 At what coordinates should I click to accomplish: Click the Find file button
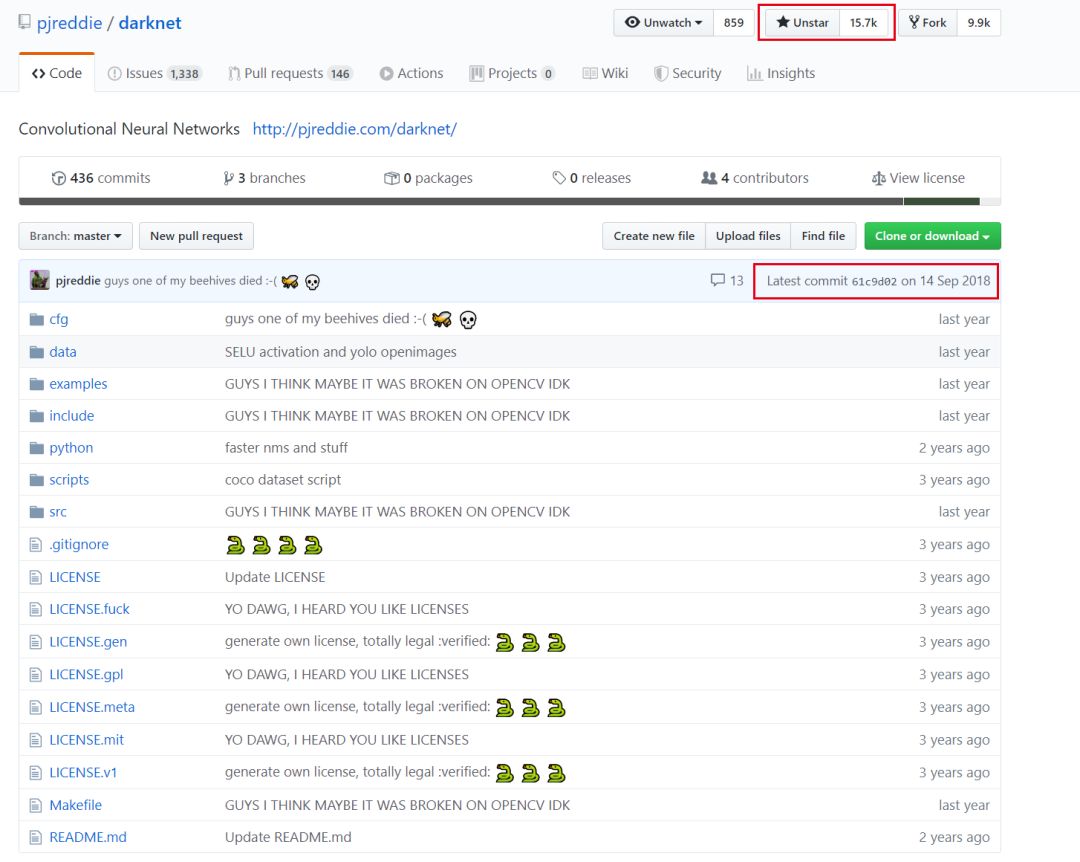(823, 236)
